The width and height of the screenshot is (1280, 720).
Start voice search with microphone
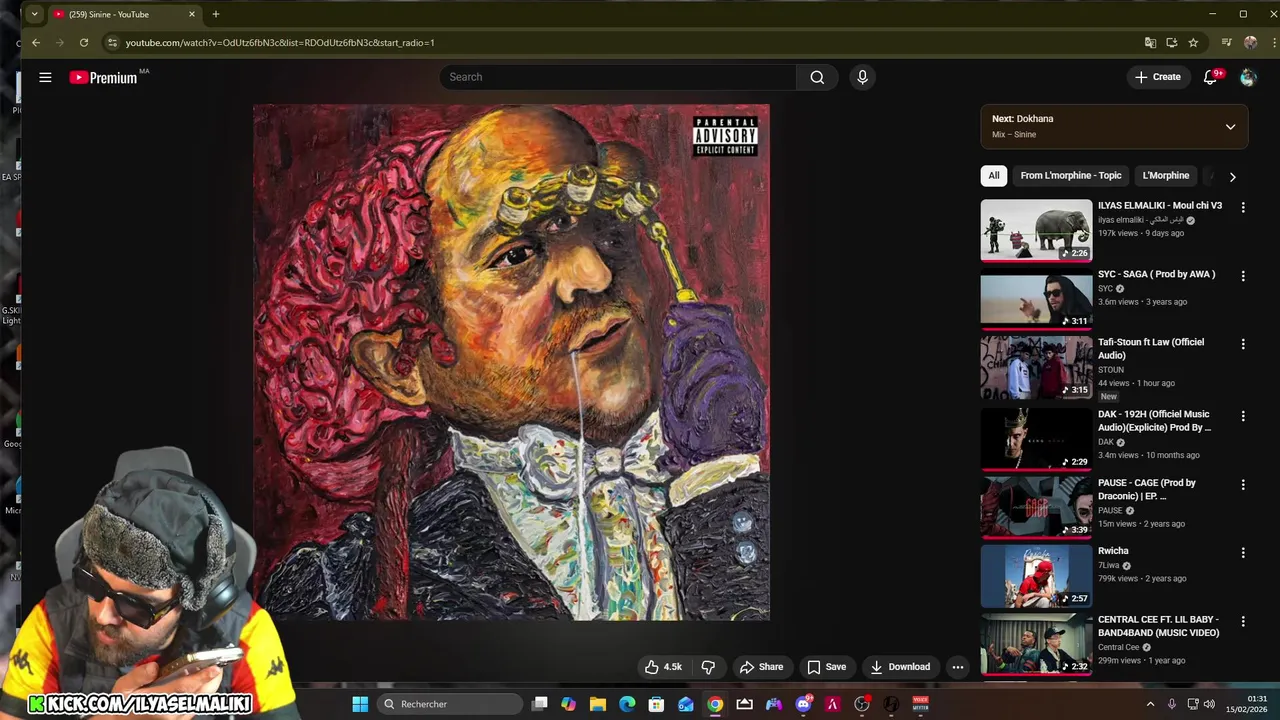(x=862, y=77)
